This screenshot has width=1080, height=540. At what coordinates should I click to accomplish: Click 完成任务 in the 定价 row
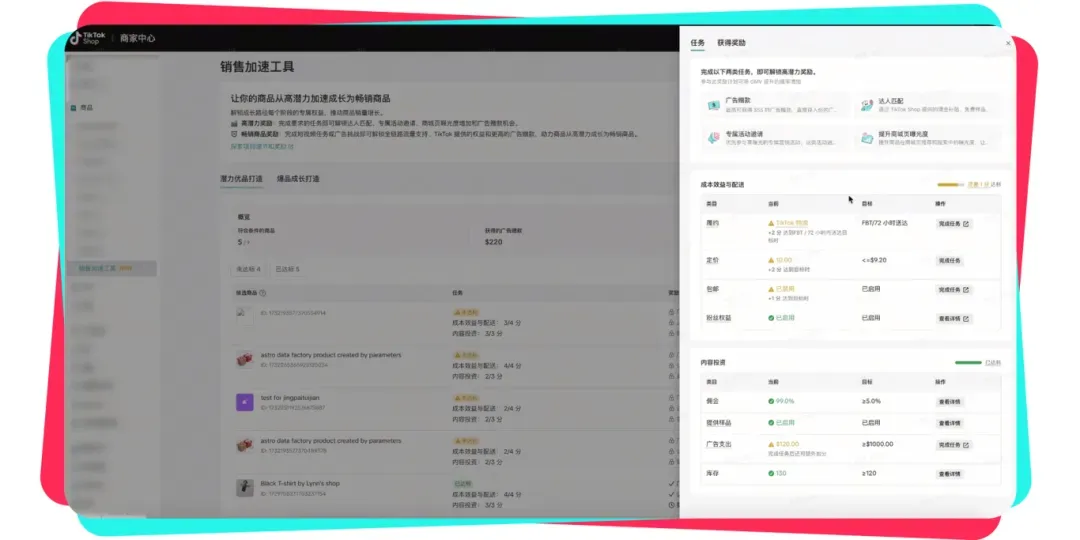tap(949, 260)
